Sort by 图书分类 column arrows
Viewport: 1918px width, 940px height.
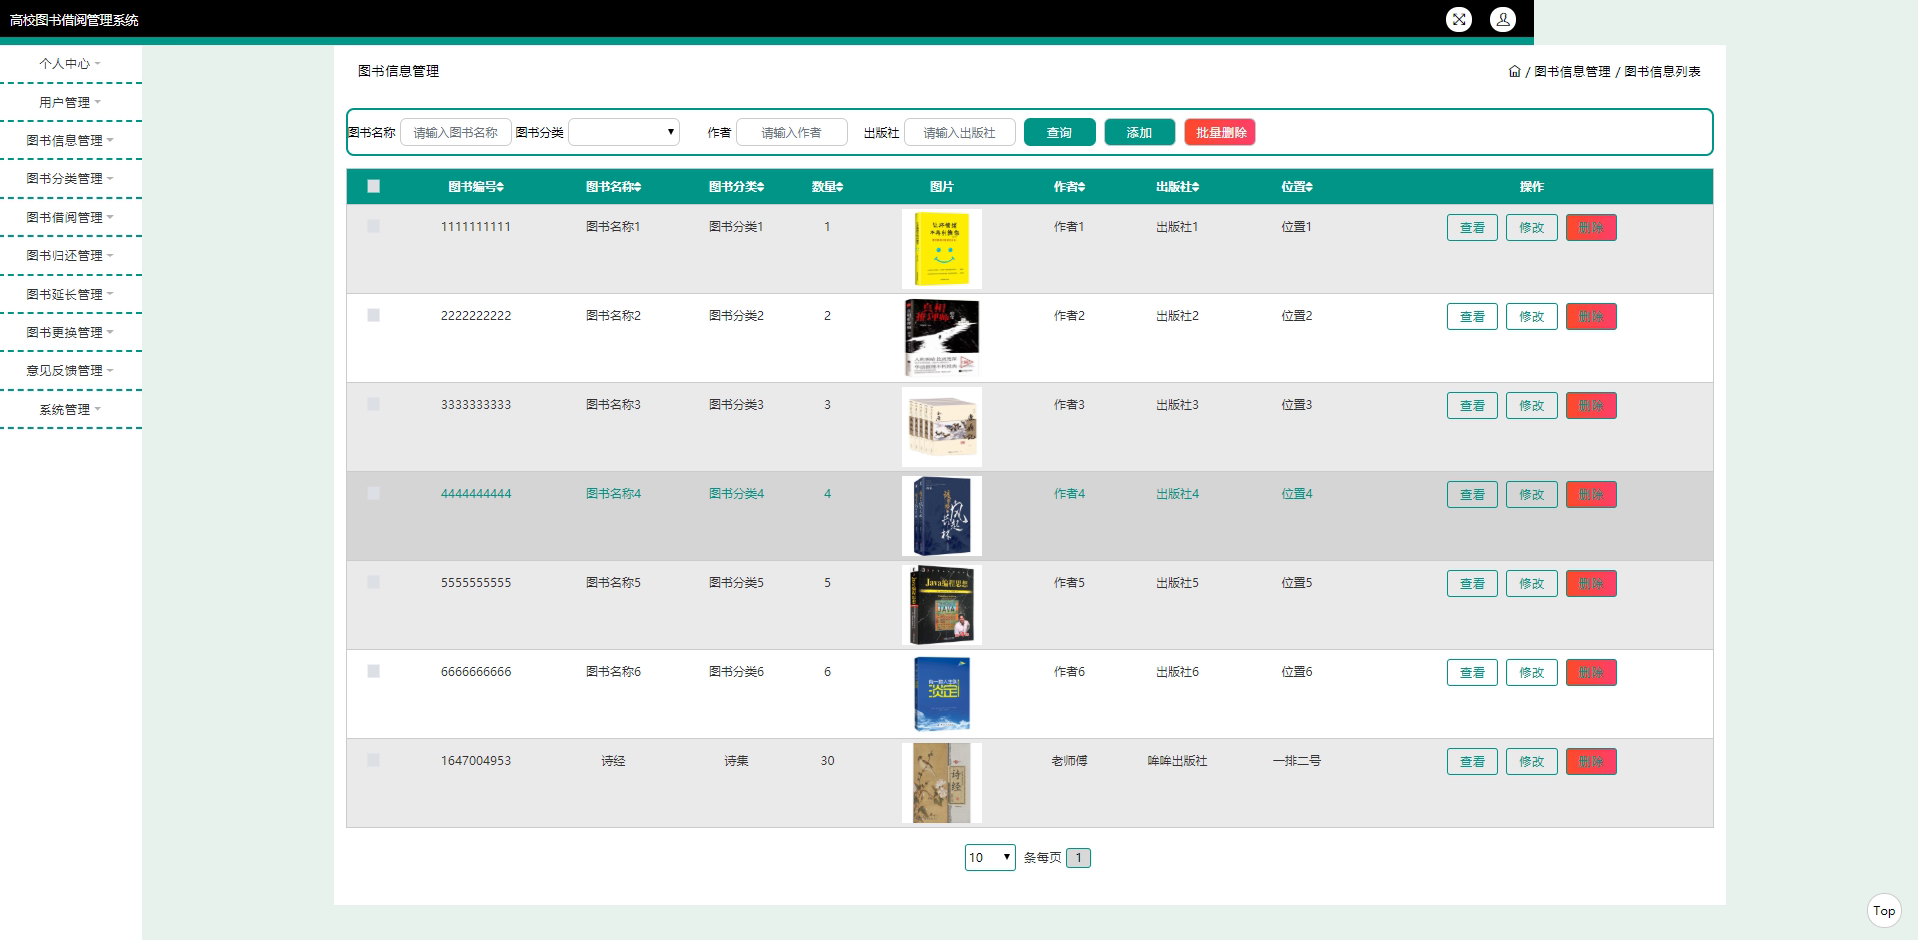[760, 187]
